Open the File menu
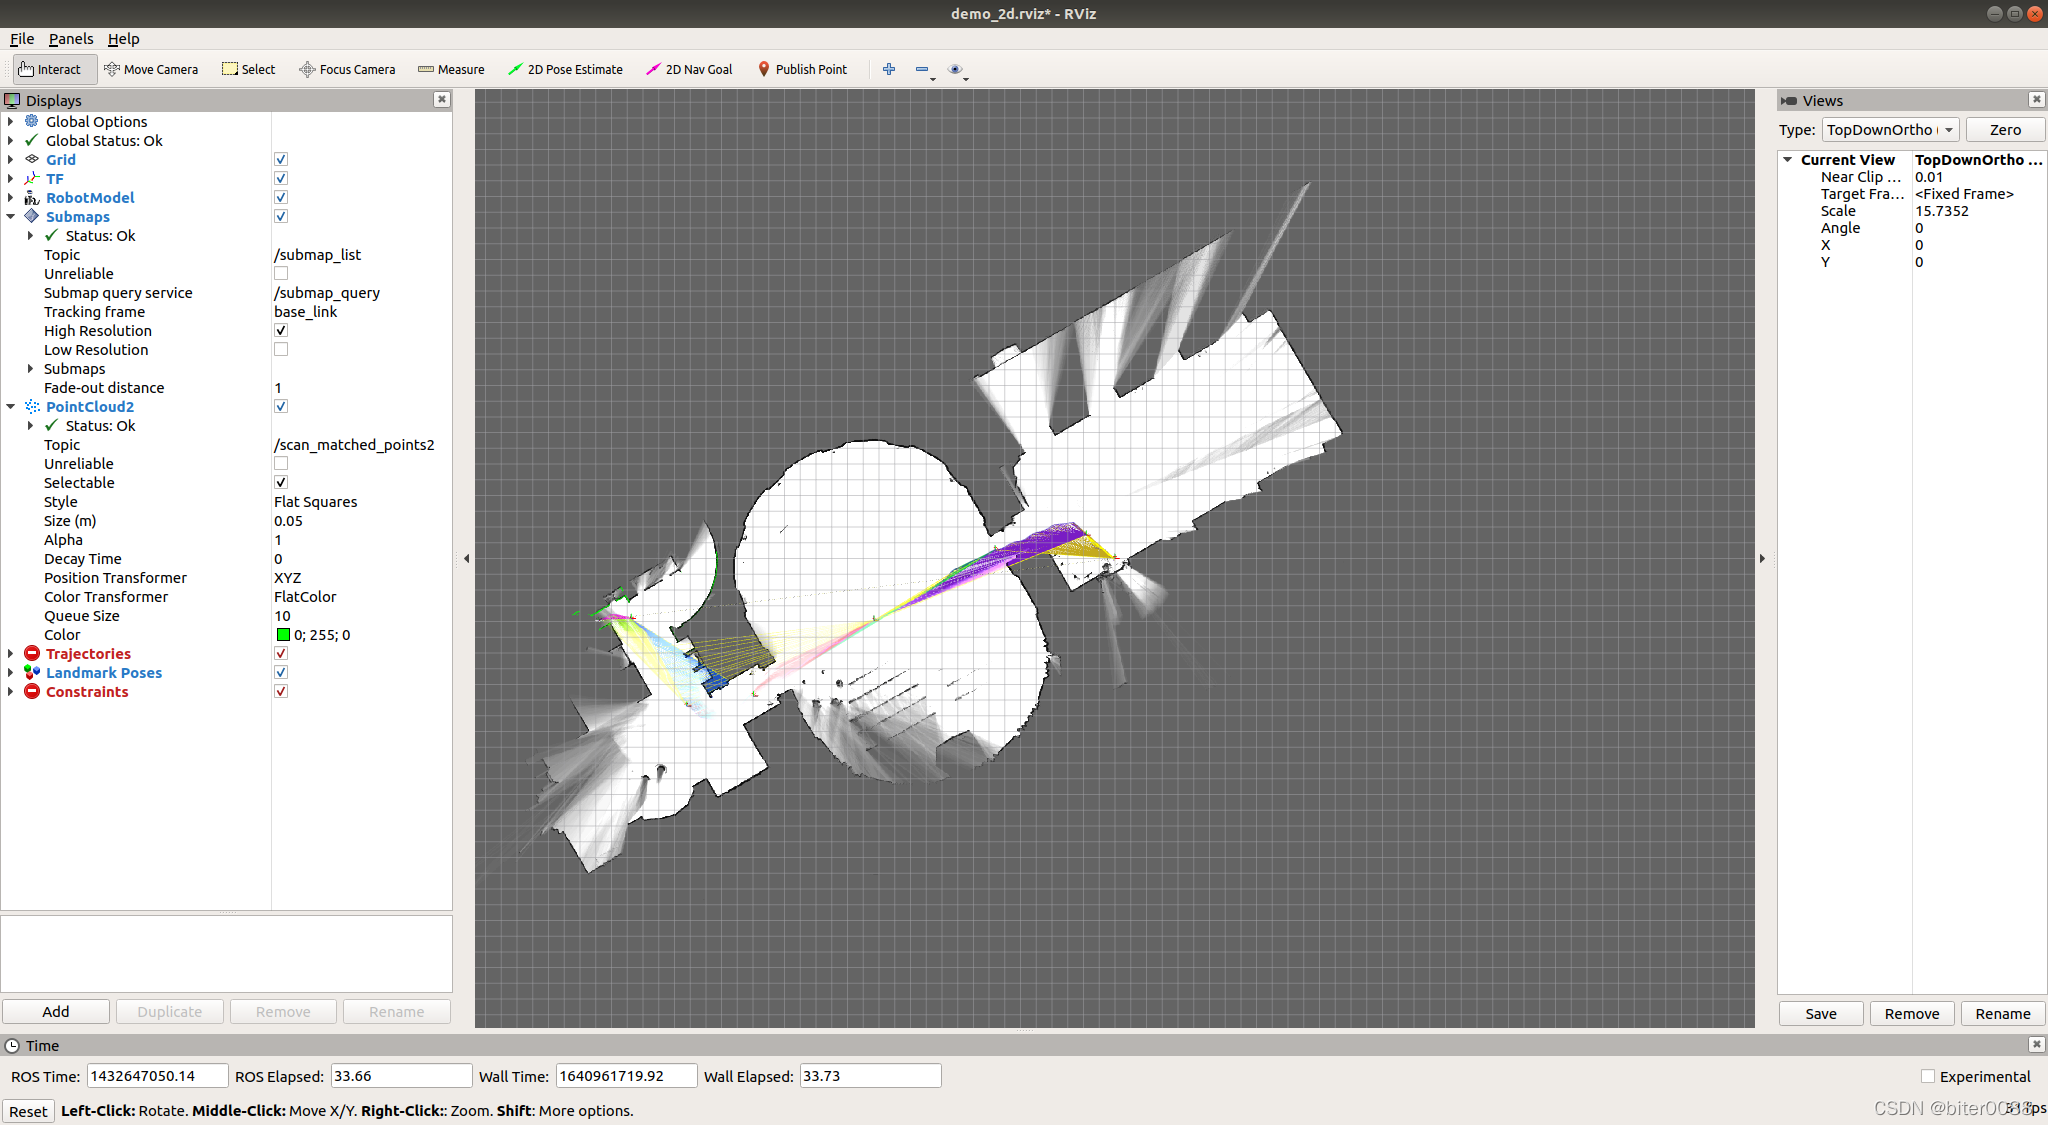The width and height of the screenshot is (2048, 1125). pyautogui.click(x=22, y=39)
